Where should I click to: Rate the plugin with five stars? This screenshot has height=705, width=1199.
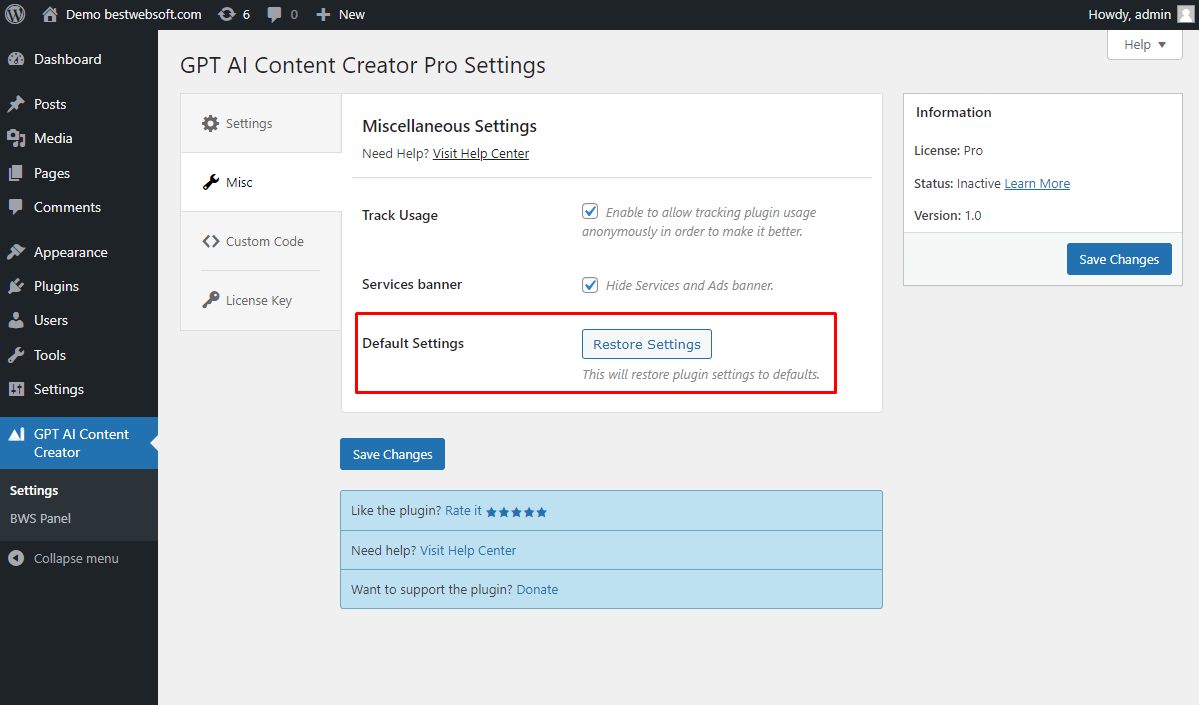pyautogui.click(x=517, y=512)
